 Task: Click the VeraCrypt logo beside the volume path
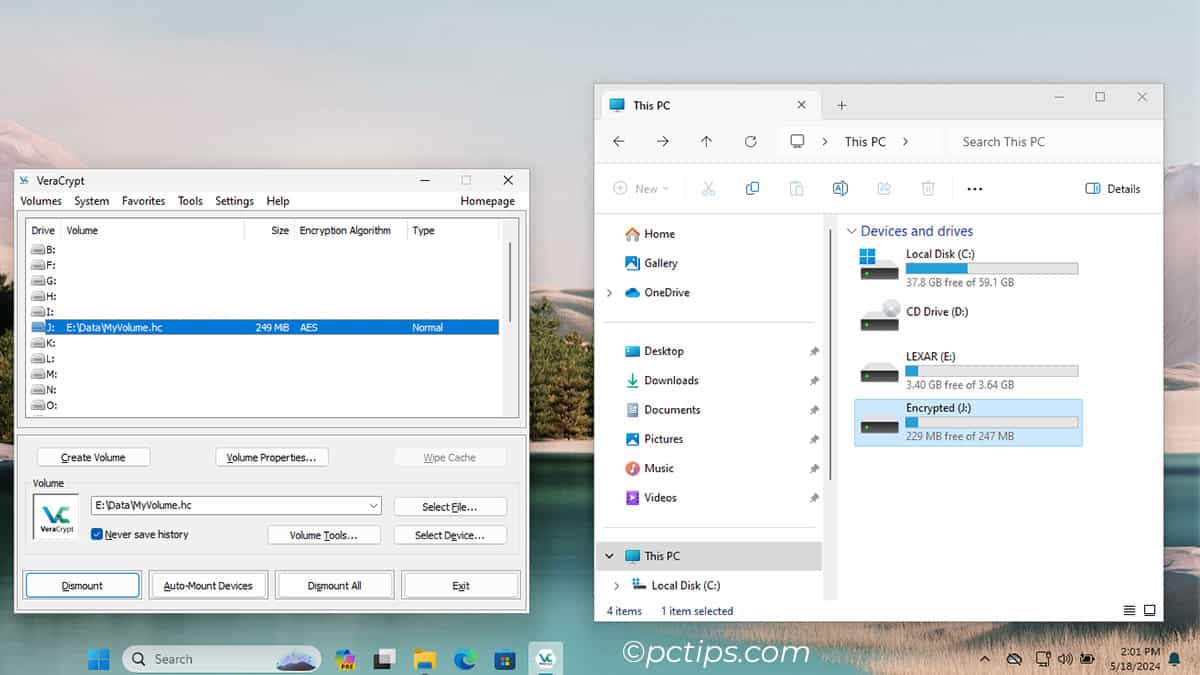55,517
